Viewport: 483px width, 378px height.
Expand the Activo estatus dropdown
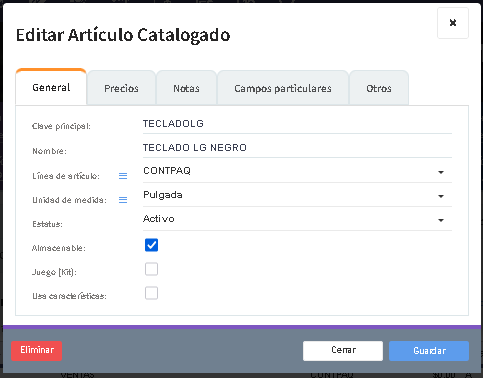tap(297, 219)
